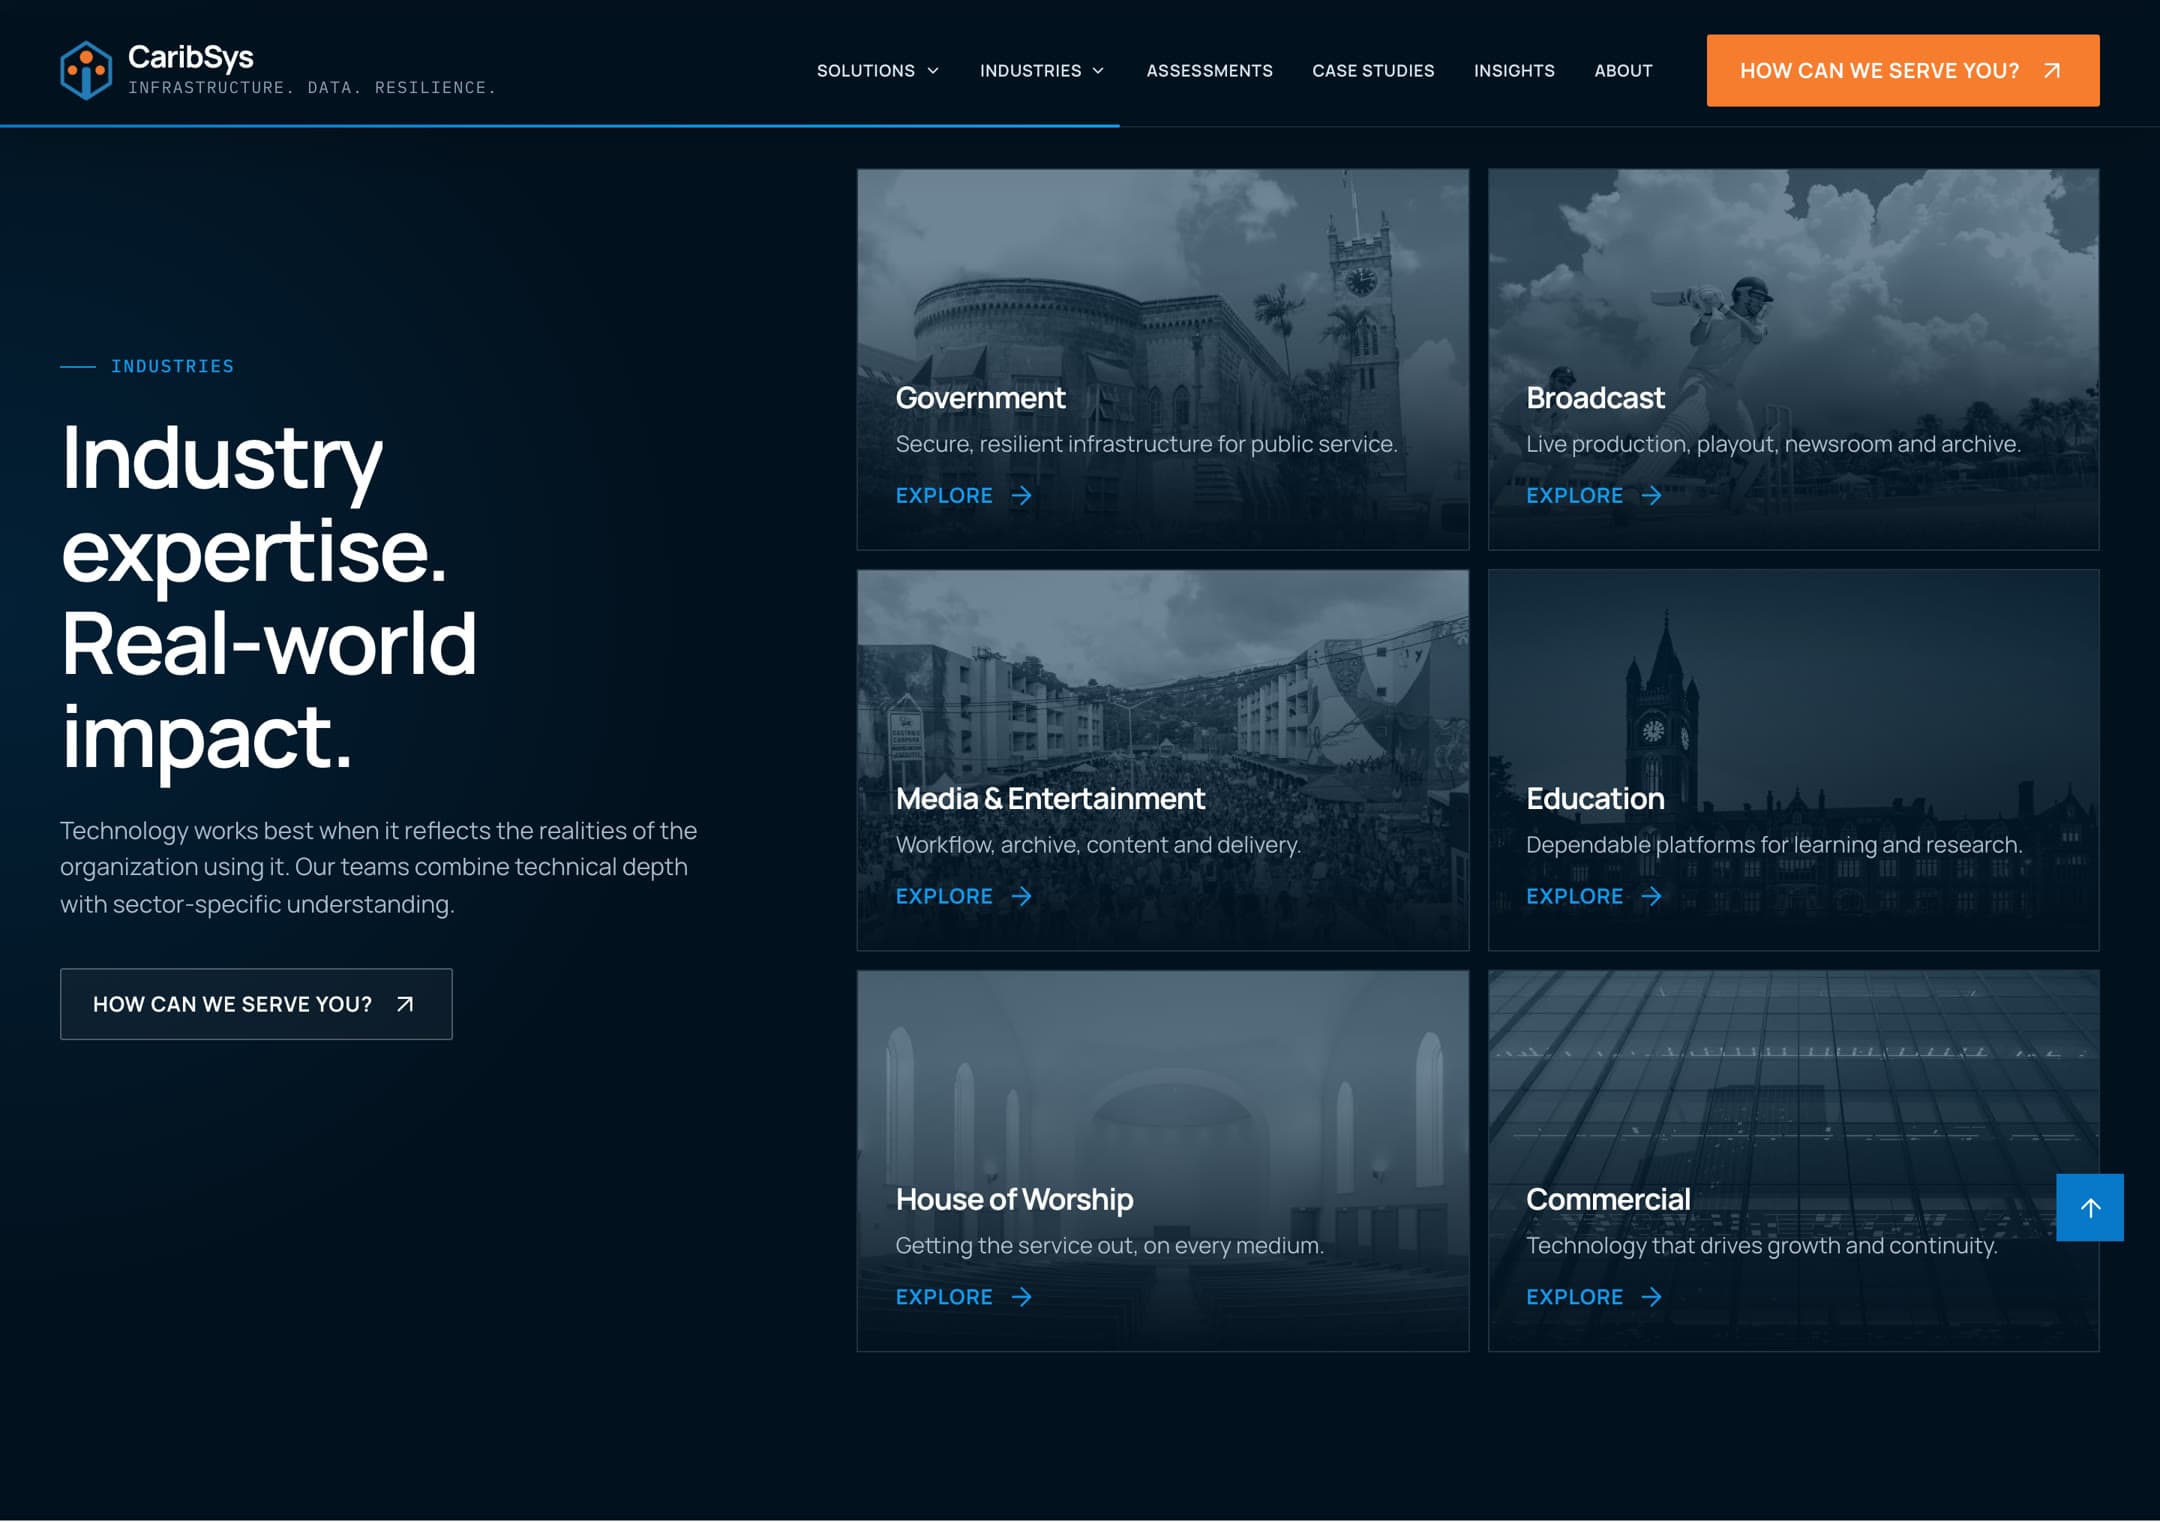Go to Case Studies page
The image size is (2160, 1522).
pos(1373,71)
